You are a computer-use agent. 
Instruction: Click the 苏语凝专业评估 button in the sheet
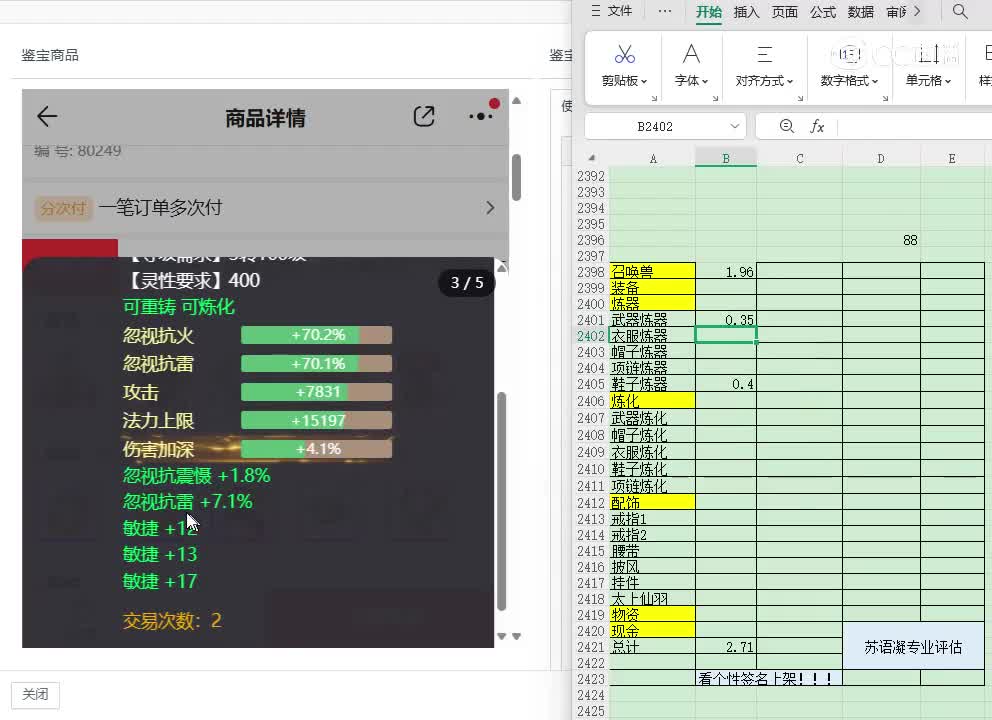[913, 647]
